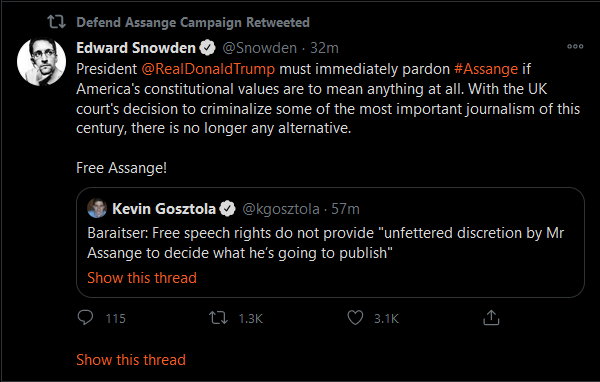Follow the #Assange hashtag link
This screenshot has width=600, height=382.
(486, 69)
